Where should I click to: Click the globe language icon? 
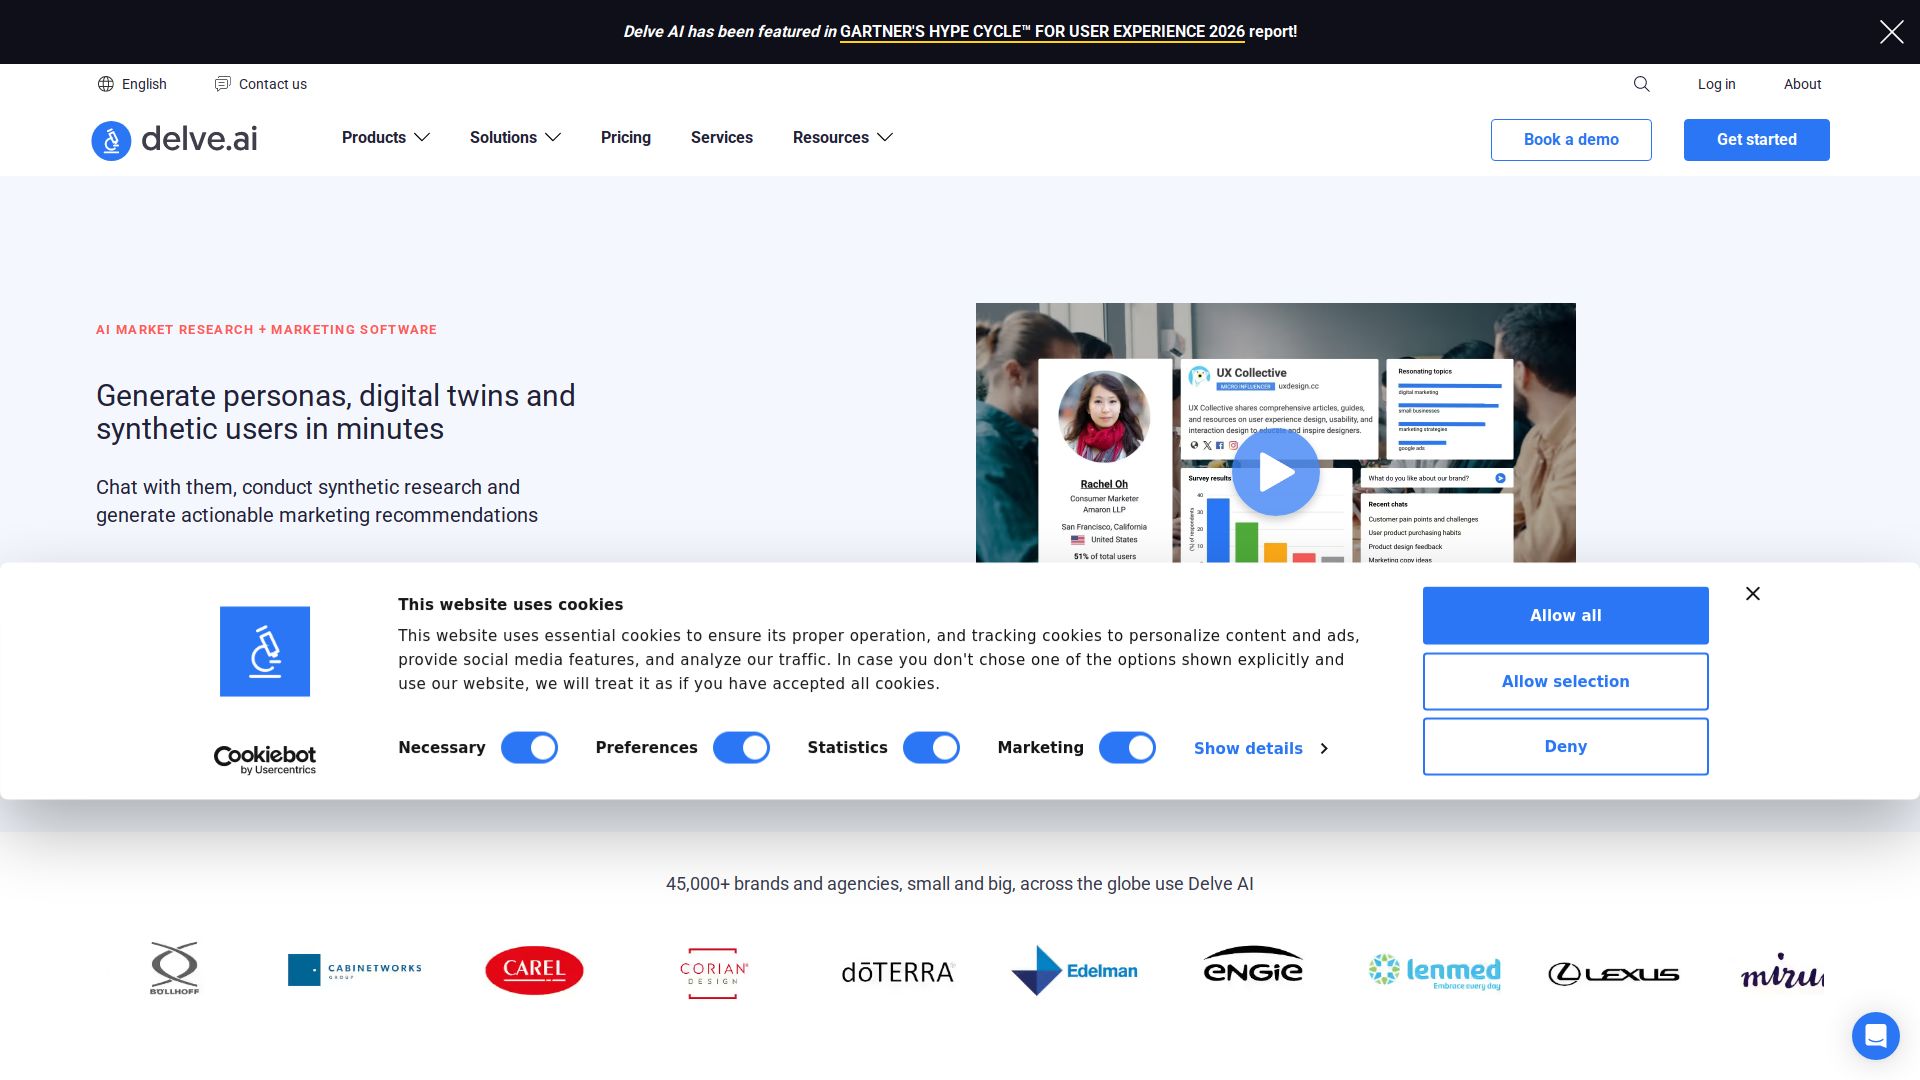[x=106, y=84]
